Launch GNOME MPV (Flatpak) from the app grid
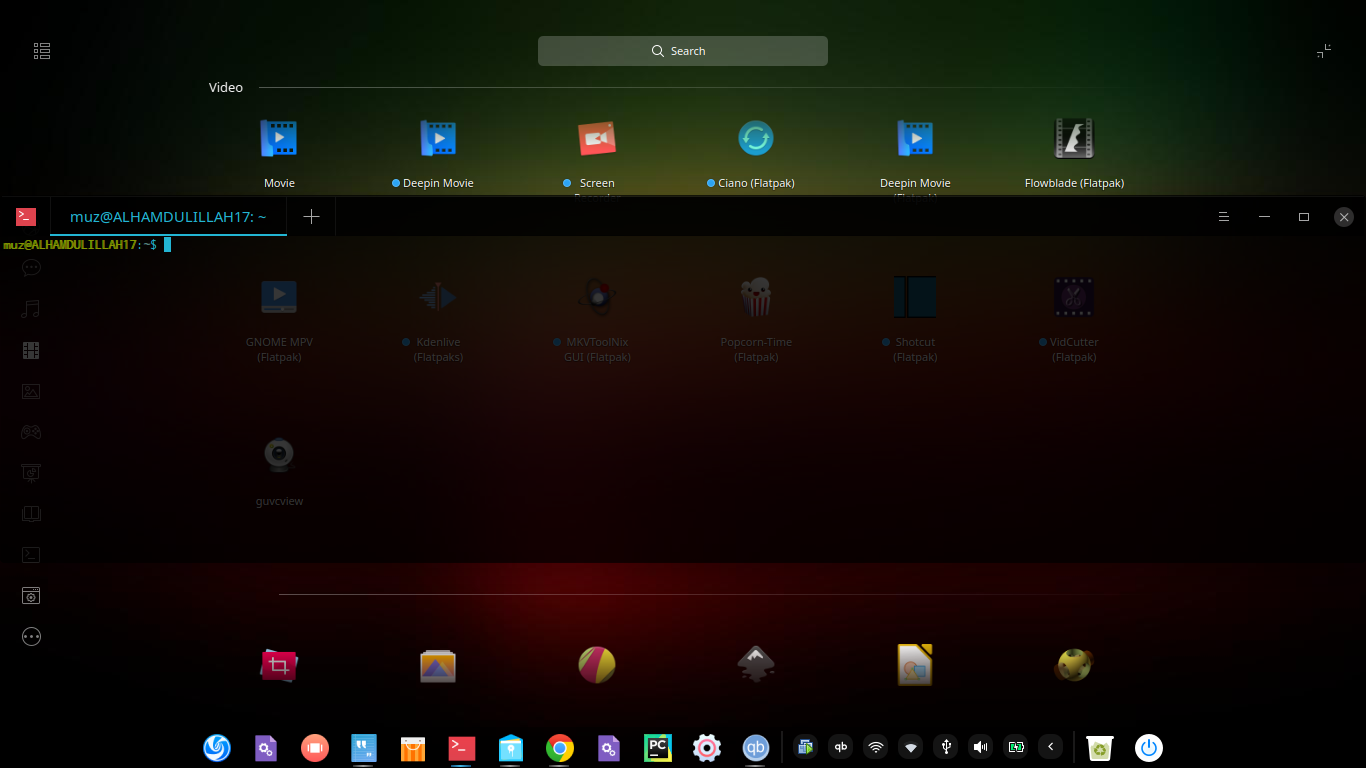The image size is (1366, 768). 279,297
